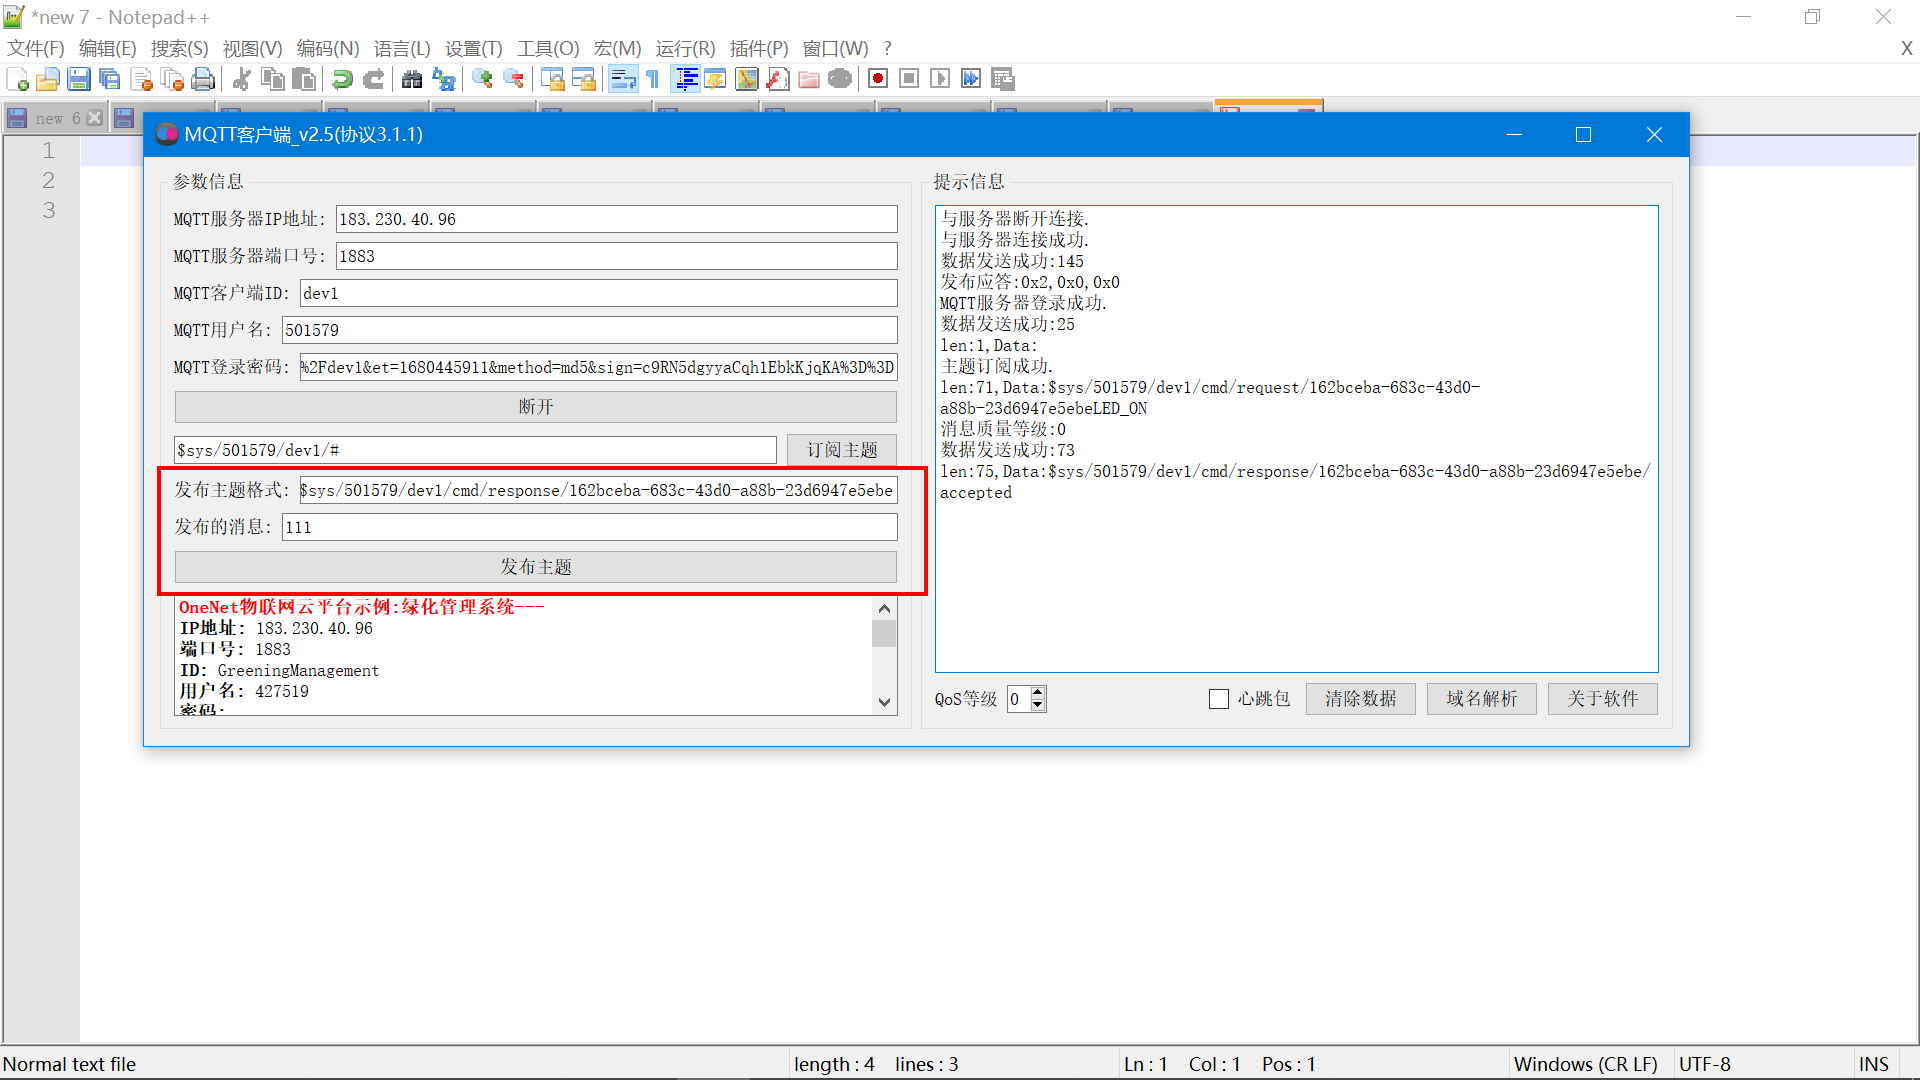The height and width of the screenshot is (1080, 1920).
Task: Open the Document Map icon
Action: 747,79
